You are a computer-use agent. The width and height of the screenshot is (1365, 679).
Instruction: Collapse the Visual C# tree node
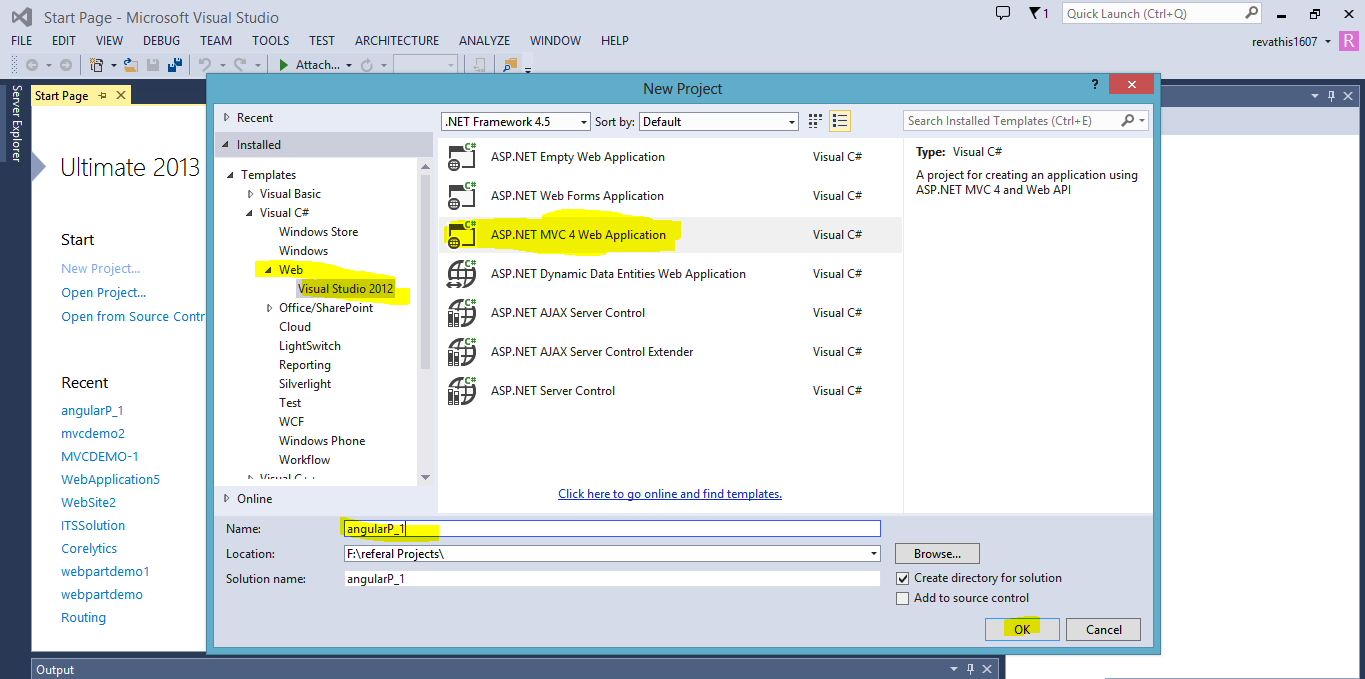(249, 212)
